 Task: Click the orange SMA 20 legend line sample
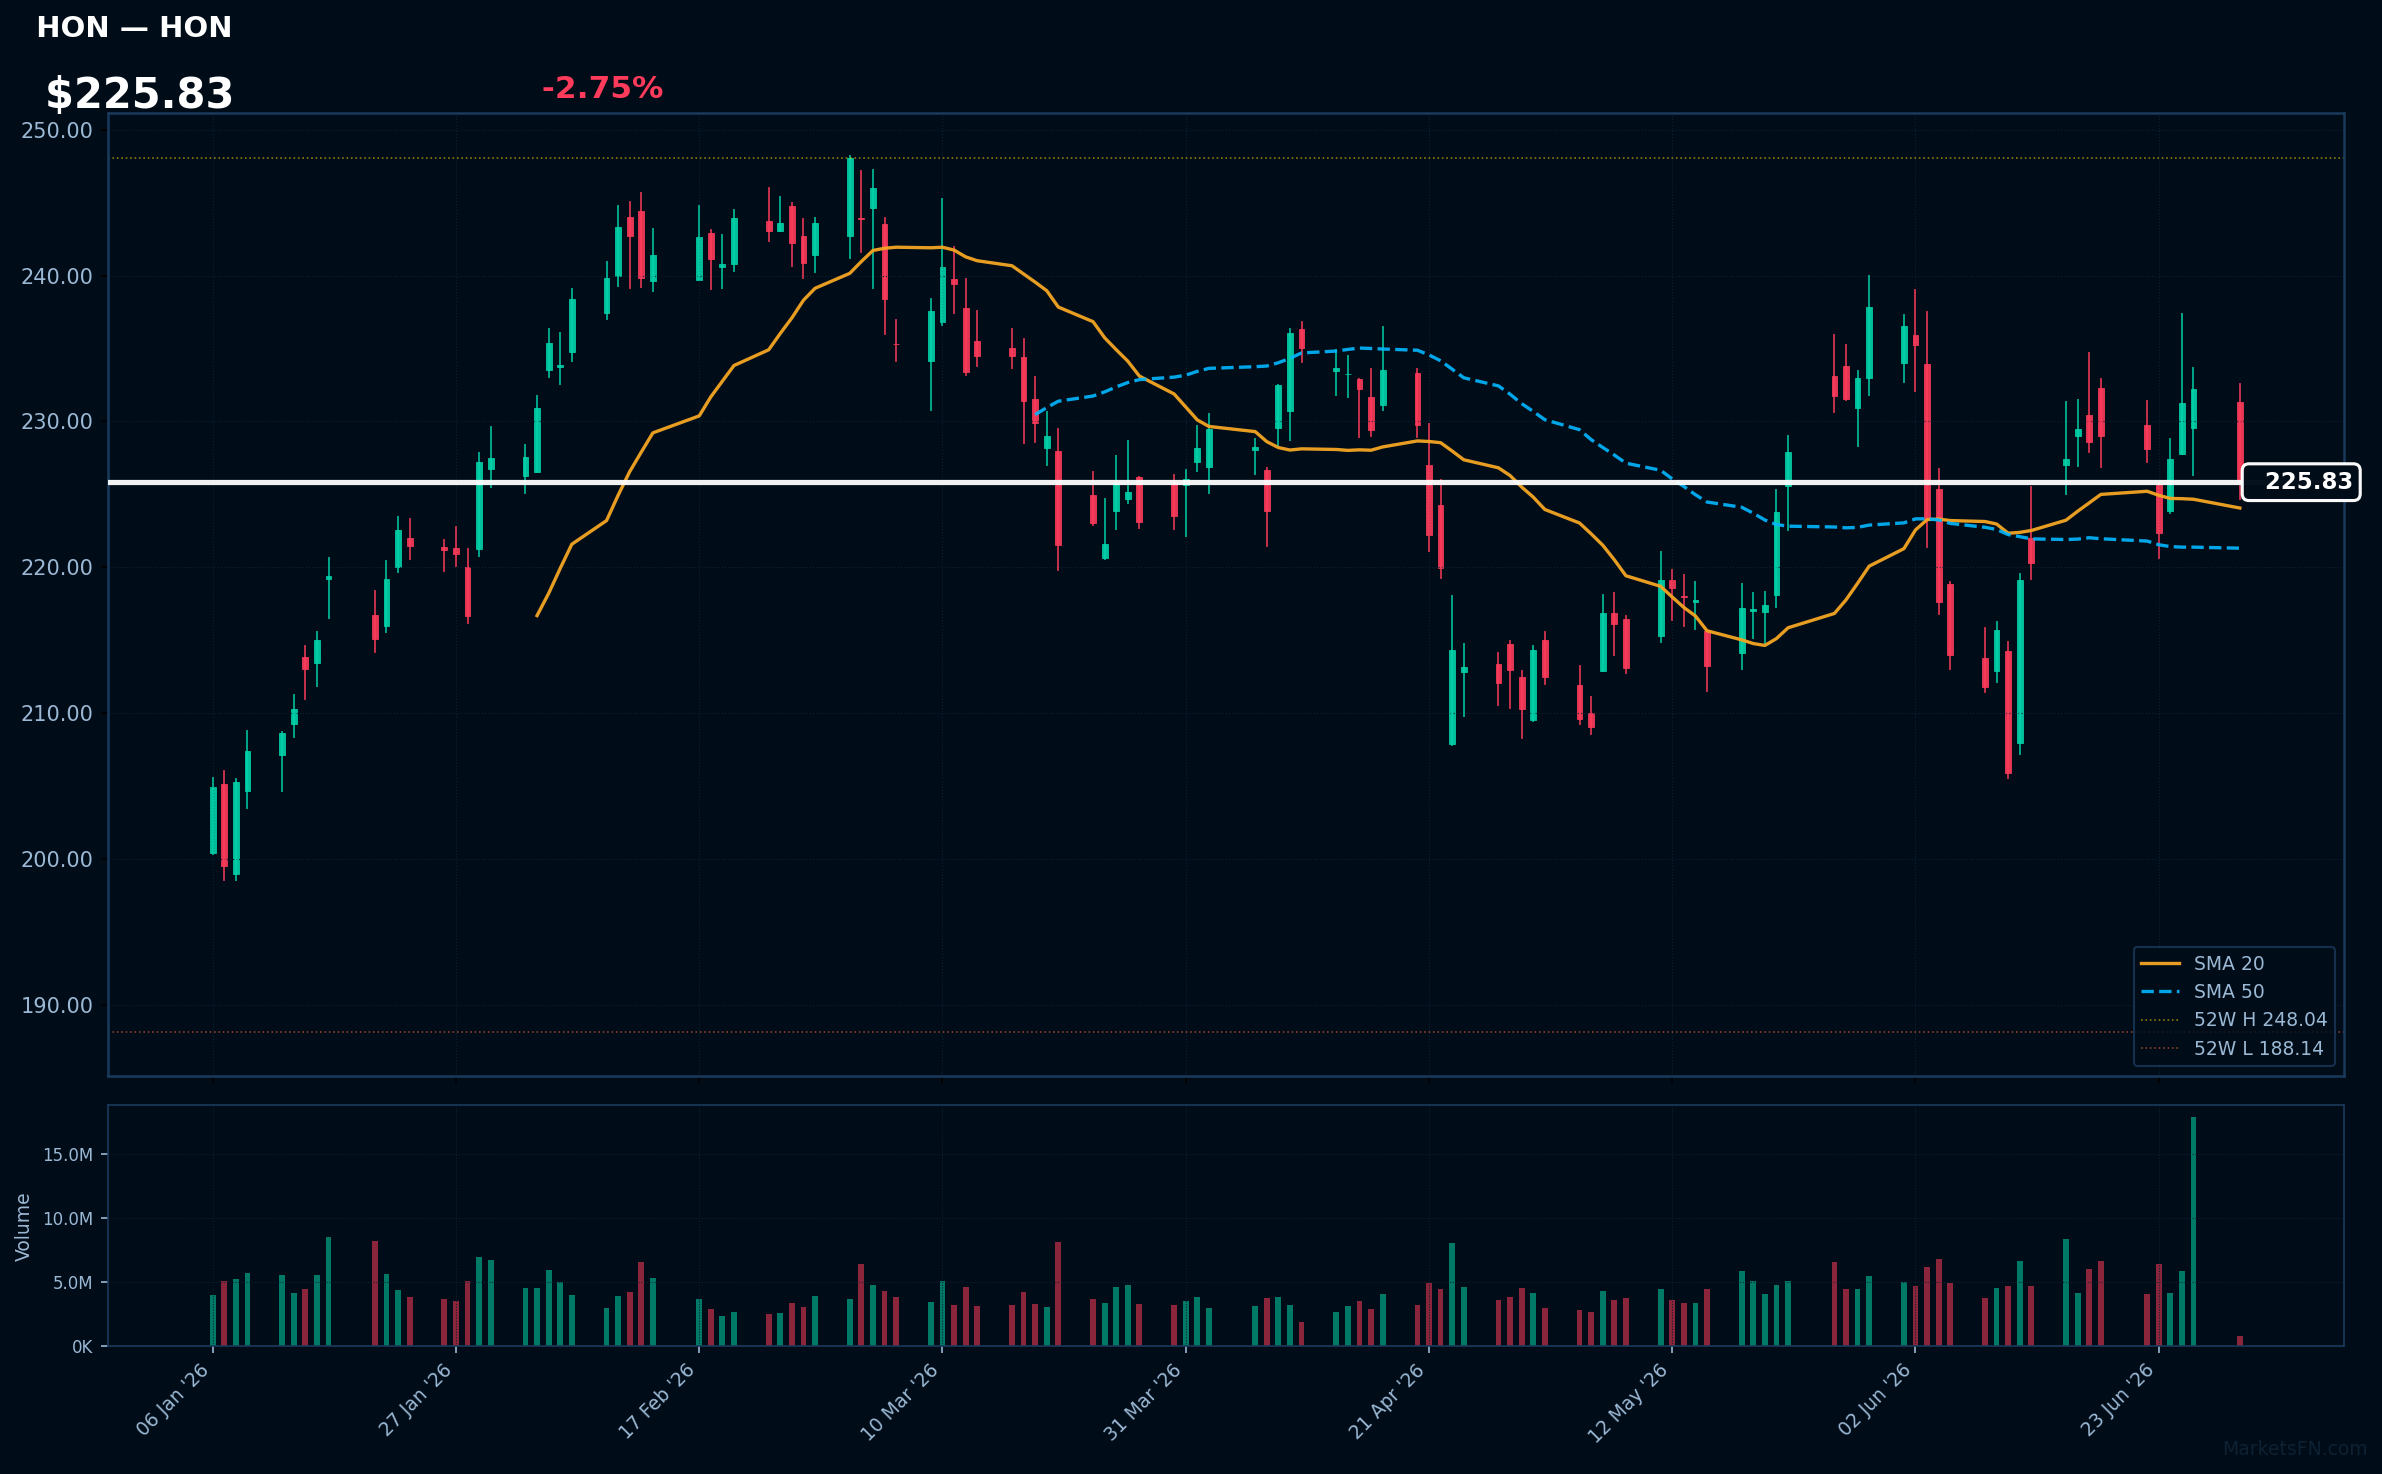pos(2160,964)
